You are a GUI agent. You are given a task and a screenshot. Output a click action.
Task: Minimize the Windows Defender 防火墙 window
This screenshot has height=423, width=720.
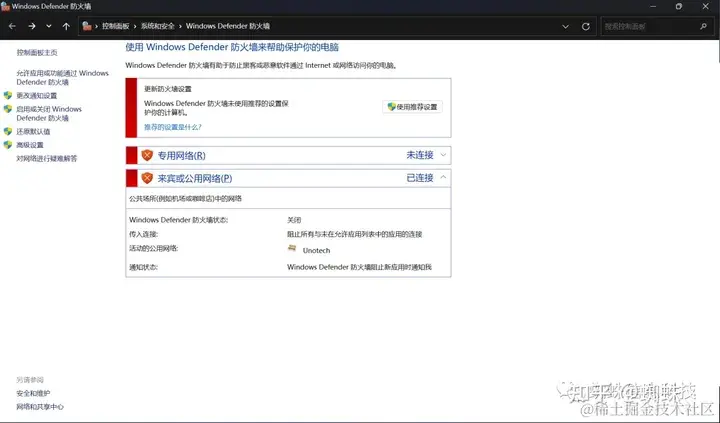[x=653, y=6]
